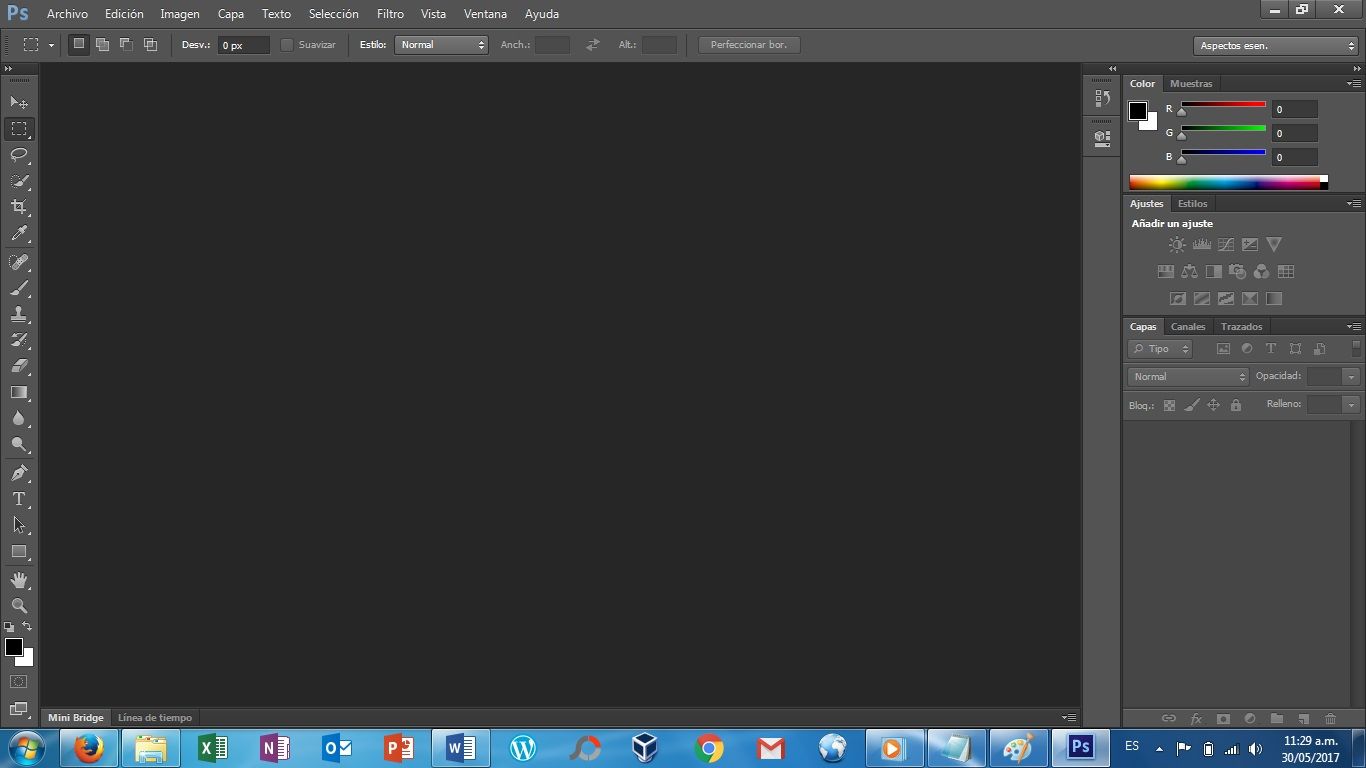
Task: Open the Filtro menu
Action: tap(390, 14)
